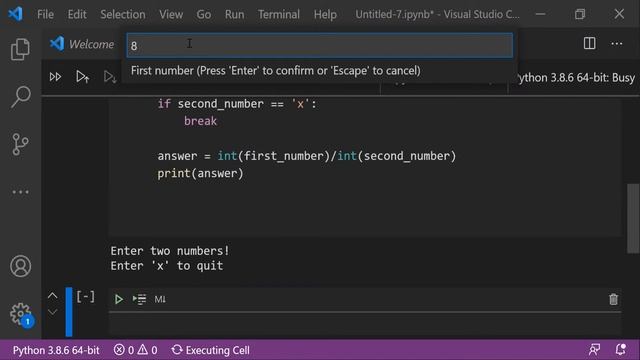Viewport: 640px width, 360px height.
Task: Open File menu
Action: coord(45,14)
